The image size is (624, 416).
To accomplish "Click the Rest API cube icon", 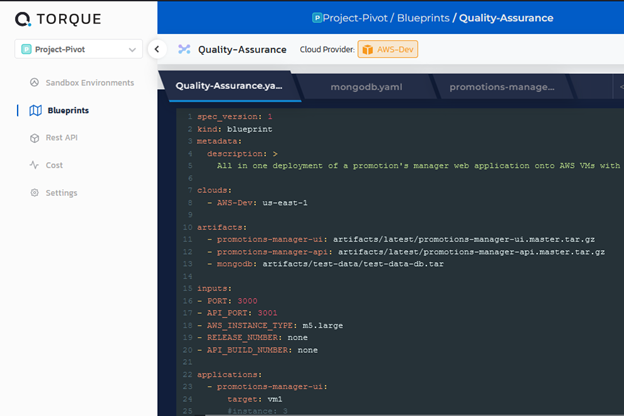I will [35, 138].
